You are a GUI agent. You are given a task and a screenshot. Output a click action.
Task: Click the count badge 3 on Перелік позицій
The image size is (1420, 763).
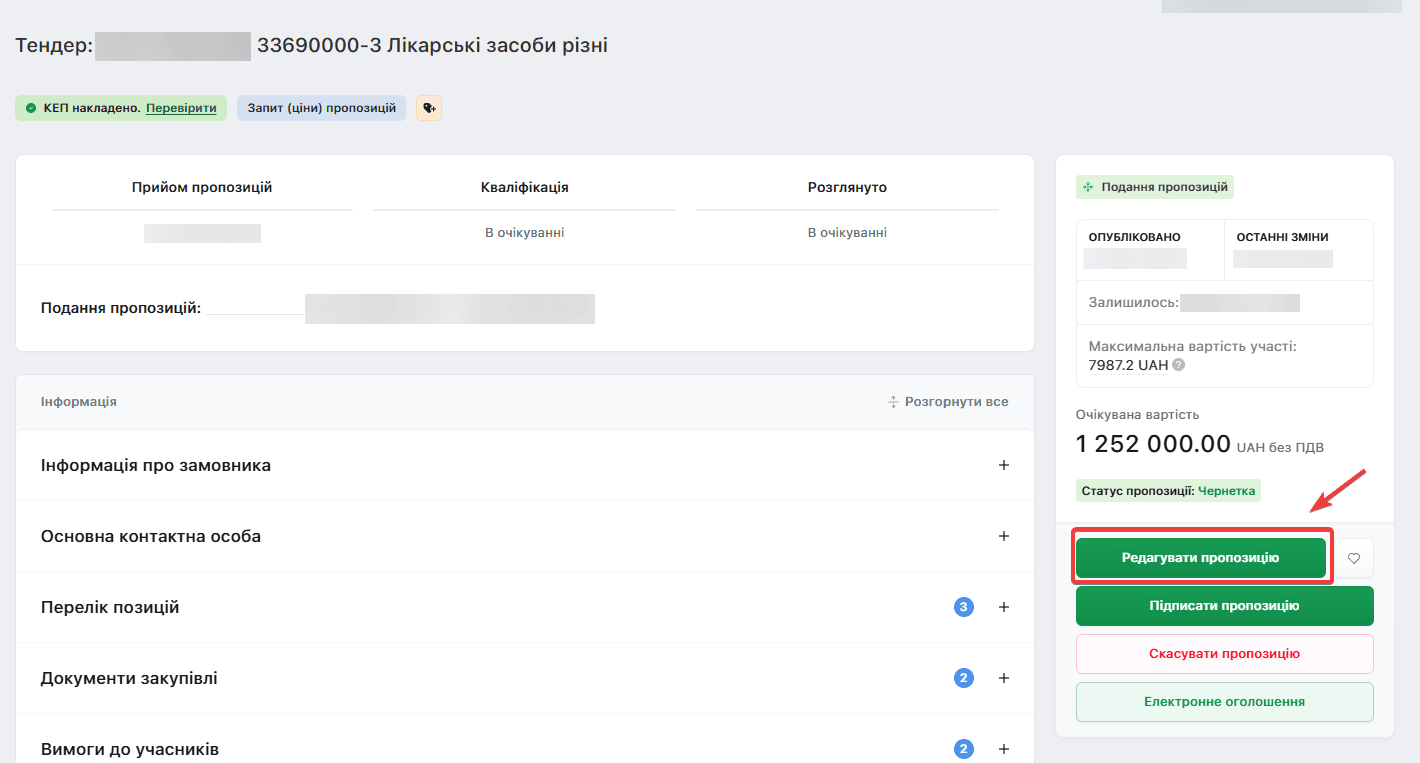pyautogui.click(x=964, y=607)
